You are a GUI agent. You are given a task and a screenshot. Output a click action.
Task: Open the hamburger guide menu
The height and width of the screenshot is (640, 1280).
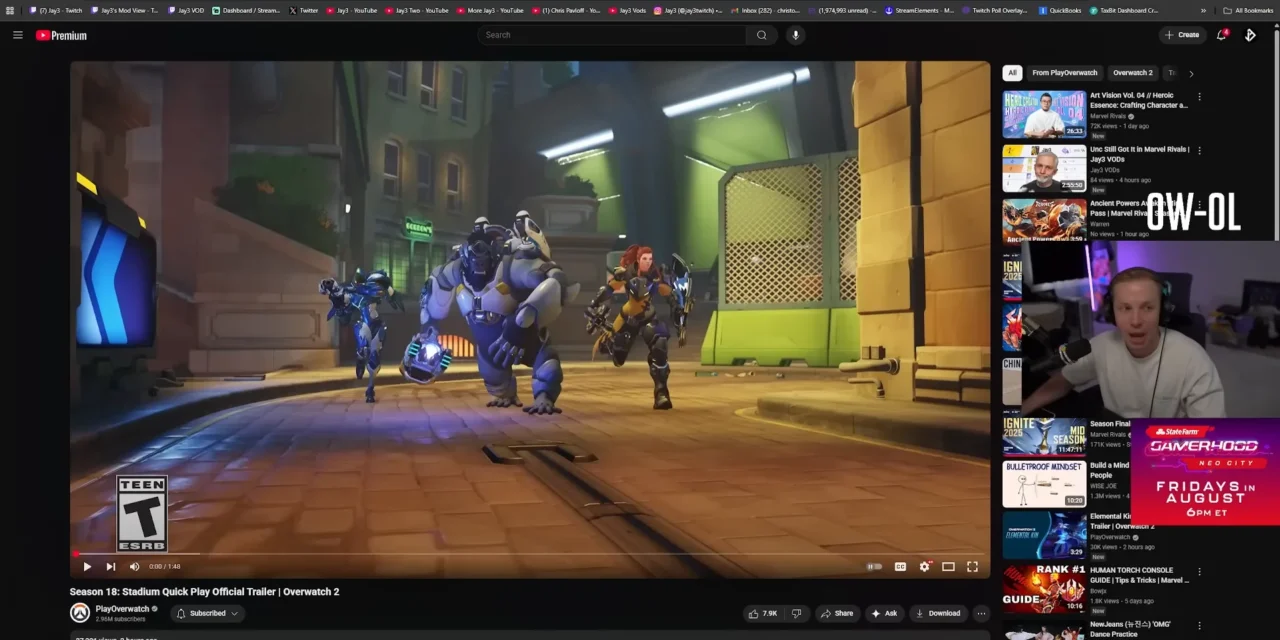(18, 35)
